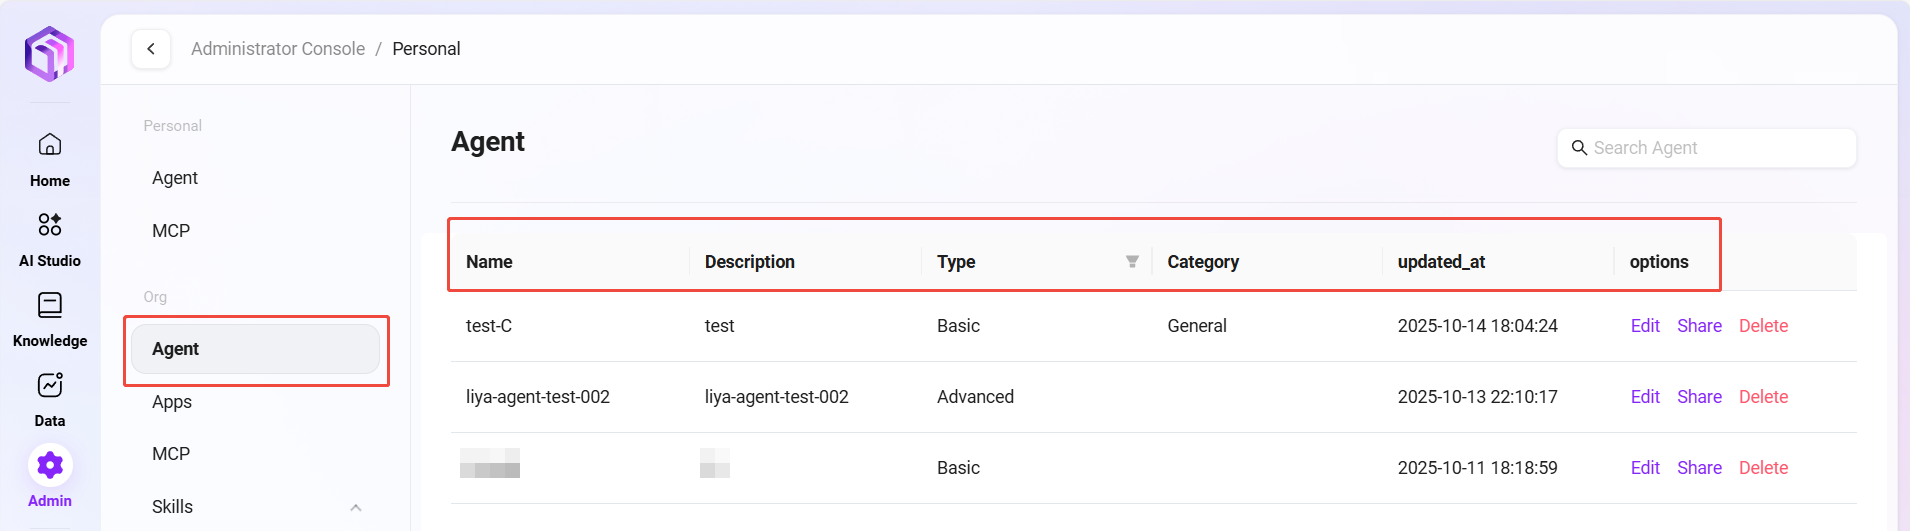The width and height of the screenshot is (1910, 531).
Task: Open MCP under Org section
Action: click(x=171, y=454)
